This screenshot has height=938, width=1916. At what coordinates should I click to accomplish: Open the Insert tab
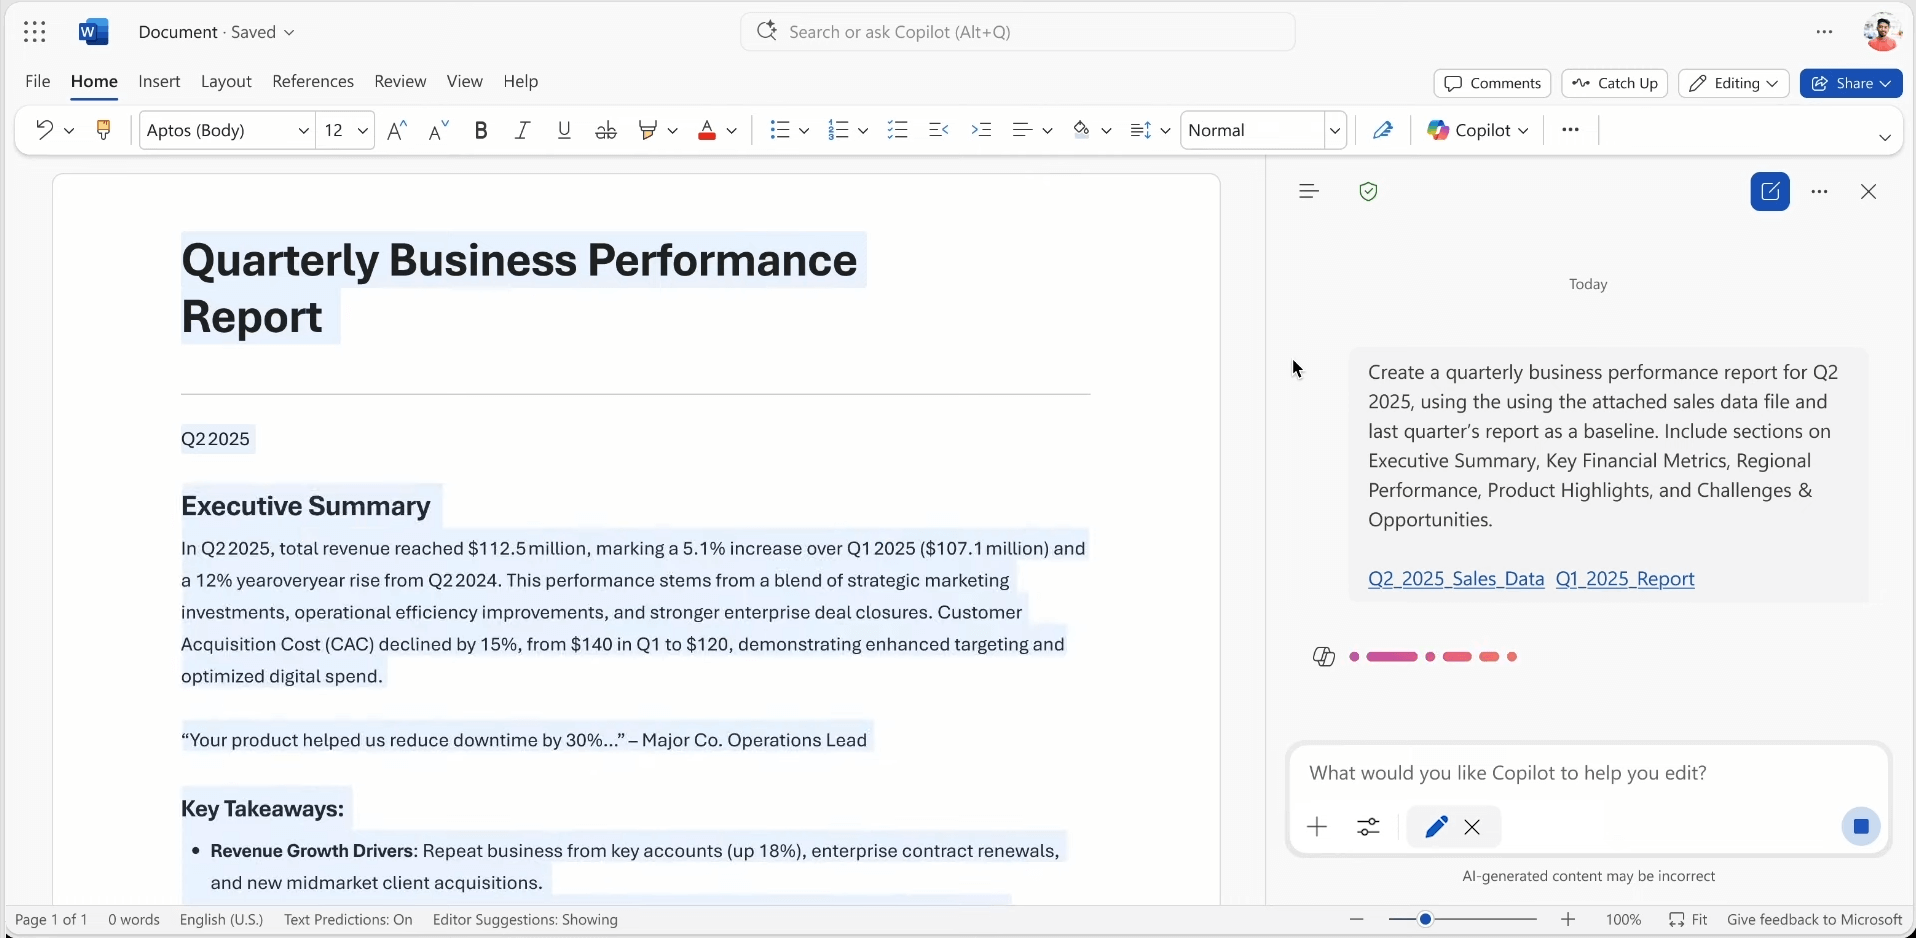pos(159,82)
